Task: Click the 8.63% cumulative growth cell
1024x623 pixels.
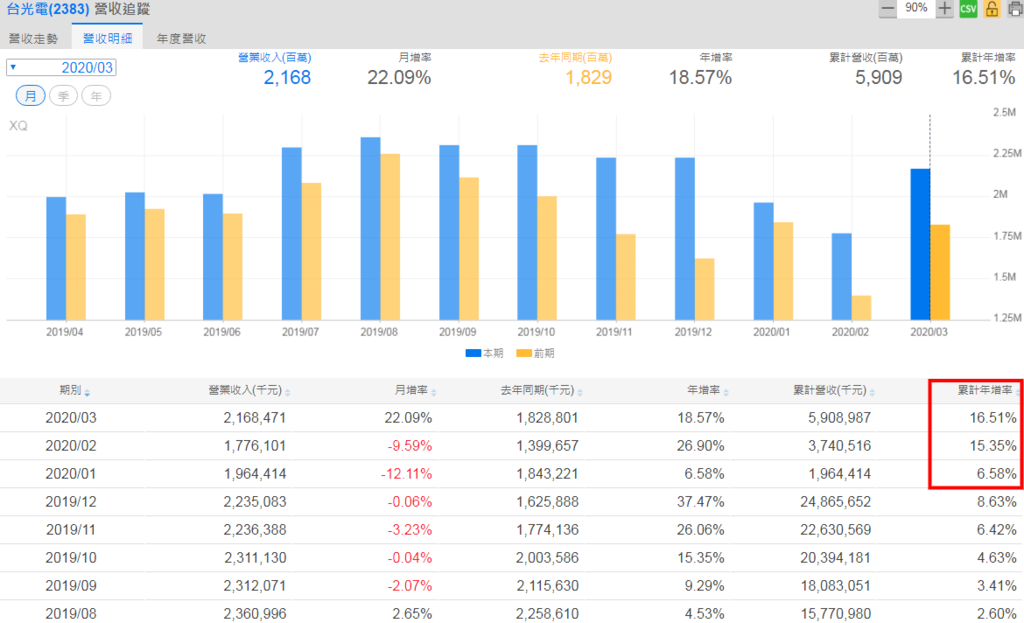Action: coord(997,502)
